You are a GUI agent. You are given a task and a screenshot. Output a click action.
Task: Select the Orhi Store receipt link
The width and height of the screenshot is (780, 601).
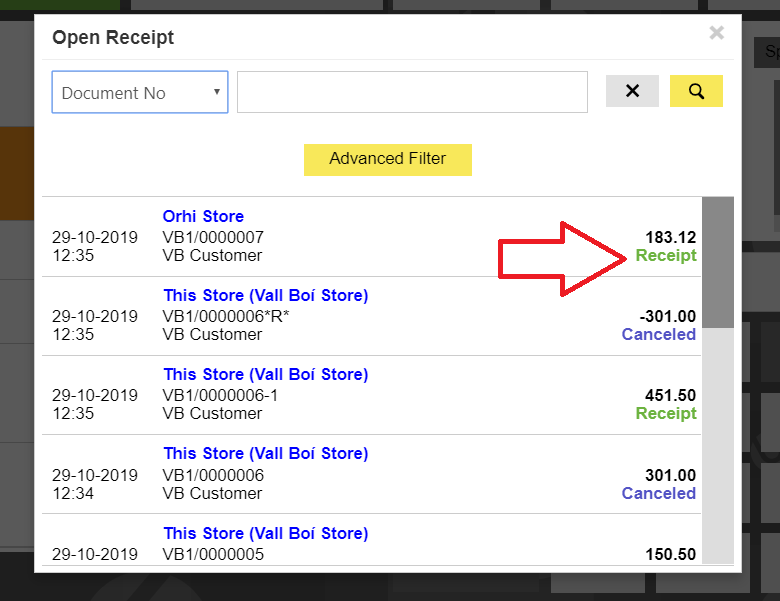[203, 216]
